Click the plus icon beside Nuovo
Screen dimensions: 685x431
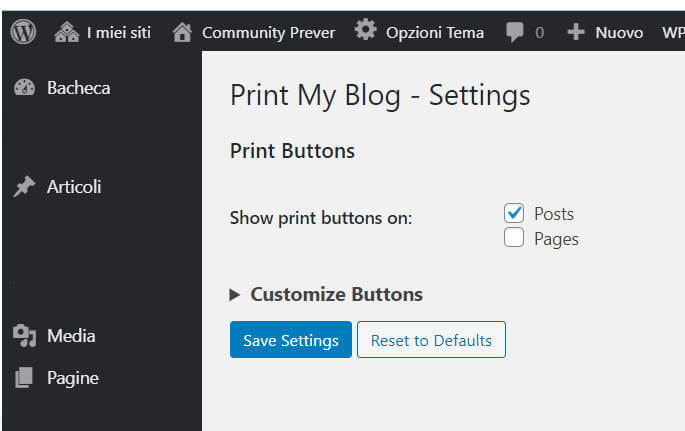pos(575,32)
